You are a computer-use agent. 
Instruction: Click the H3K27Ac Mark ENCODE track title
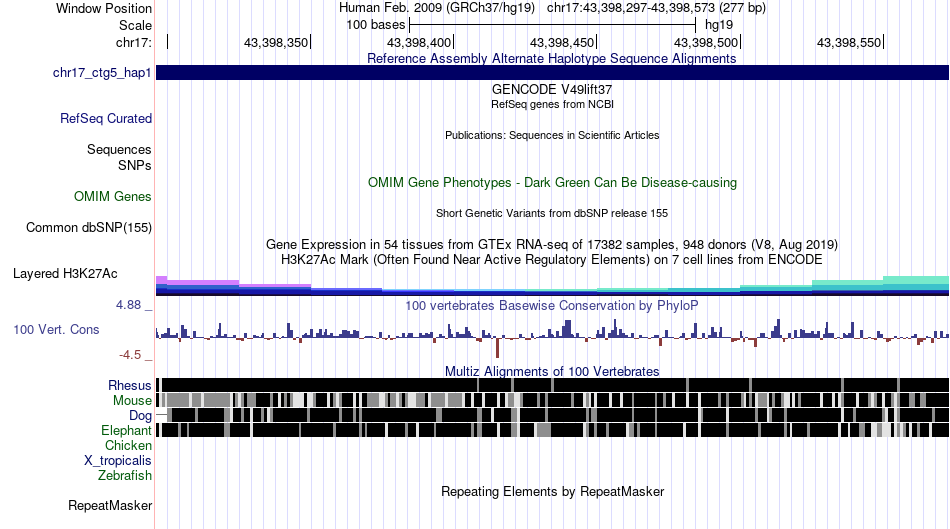click(552, 260)
